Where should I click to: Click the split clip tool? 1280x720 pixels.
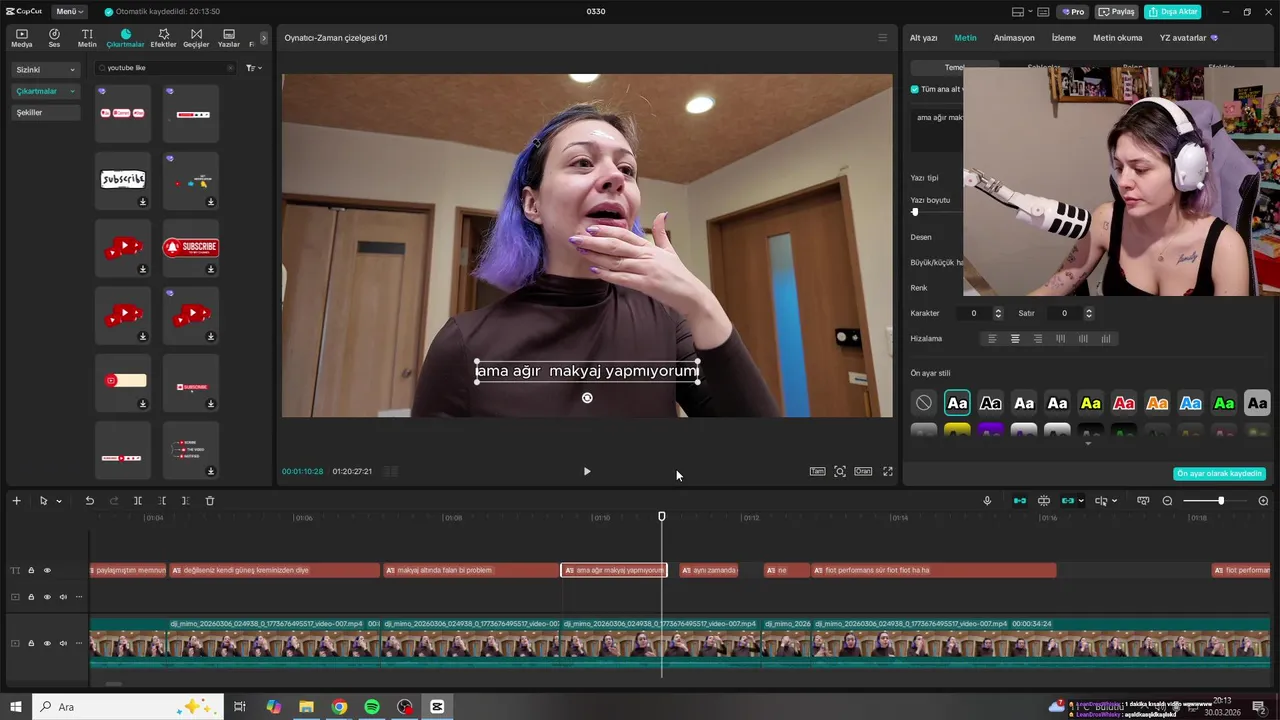[x=138, y=500]
